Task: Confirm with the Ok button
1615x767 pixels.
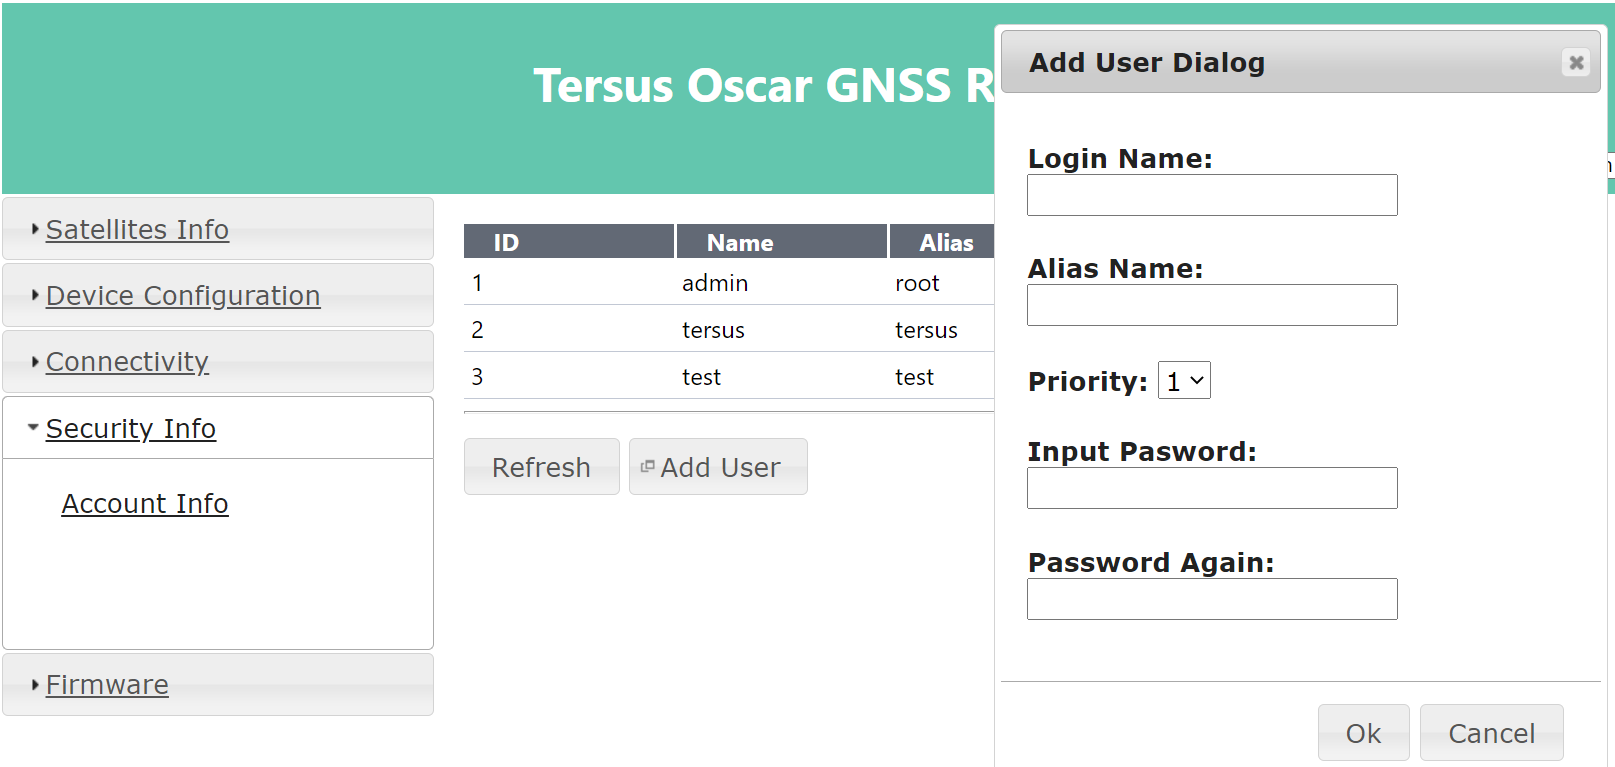Action: [x=1363, y=733]
